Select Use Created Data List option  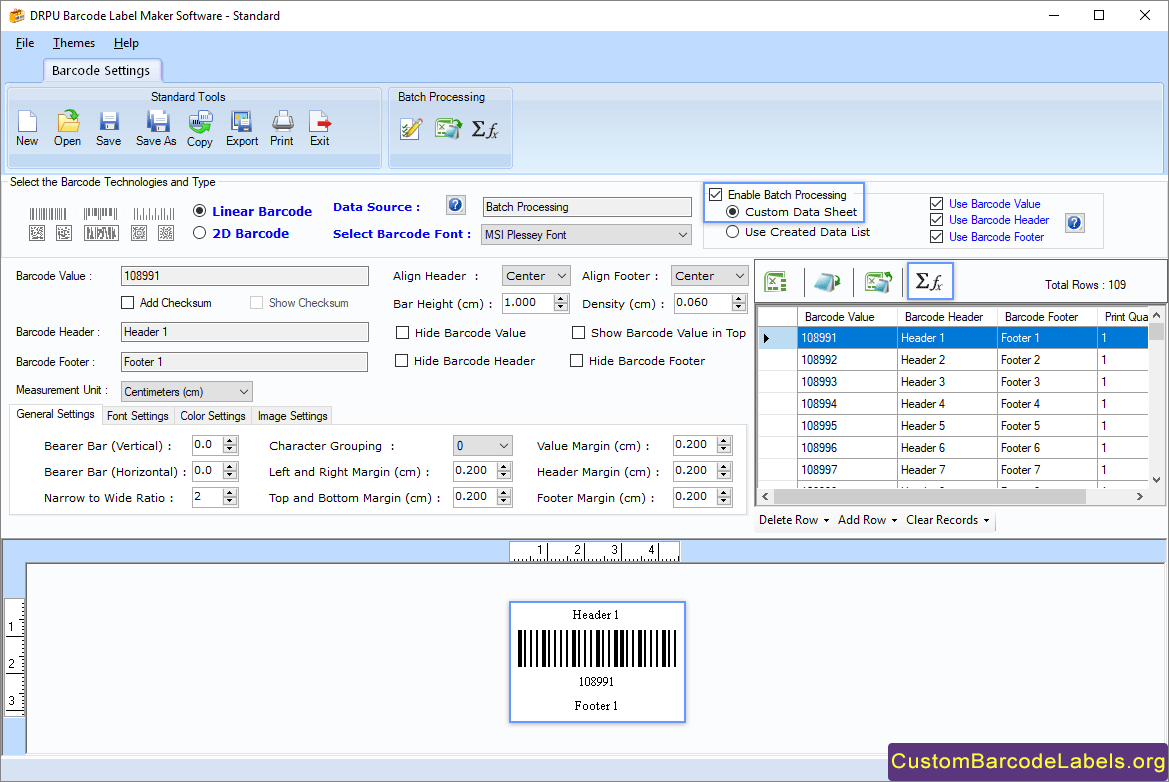[733, 232]
